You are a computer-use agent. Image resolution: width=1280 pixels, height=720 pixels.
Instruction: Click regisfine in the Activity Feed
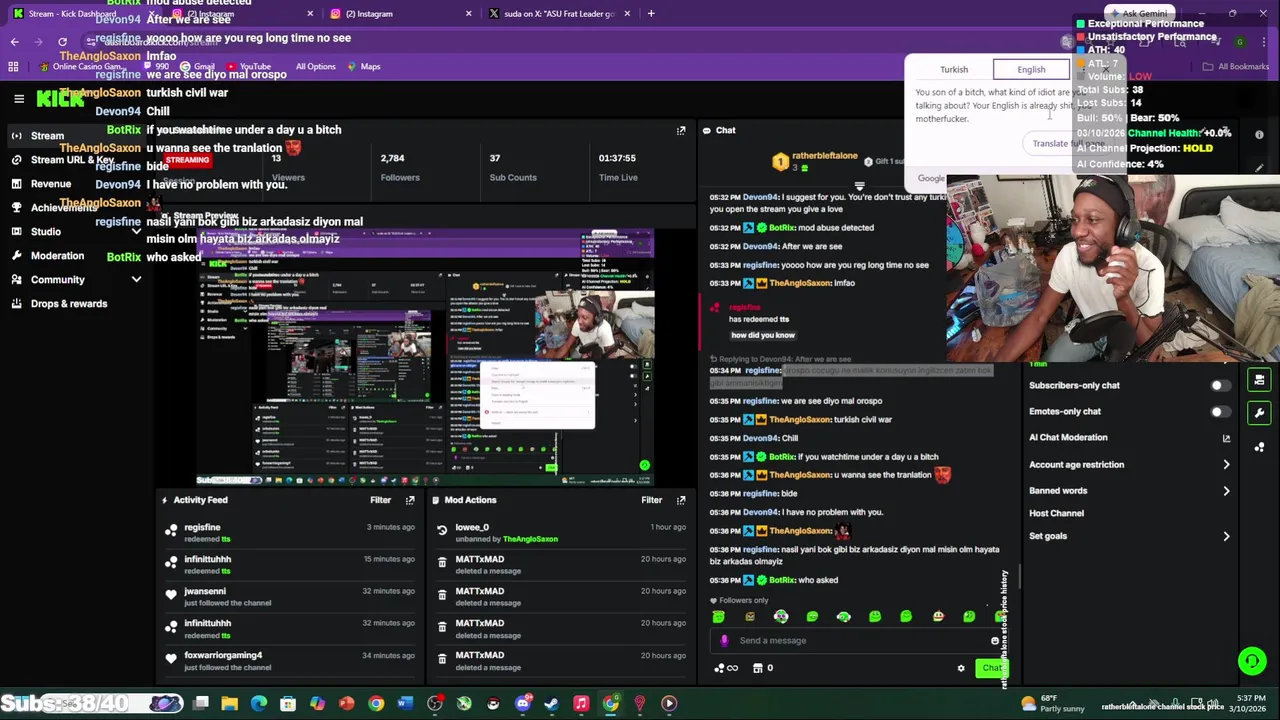202,528
